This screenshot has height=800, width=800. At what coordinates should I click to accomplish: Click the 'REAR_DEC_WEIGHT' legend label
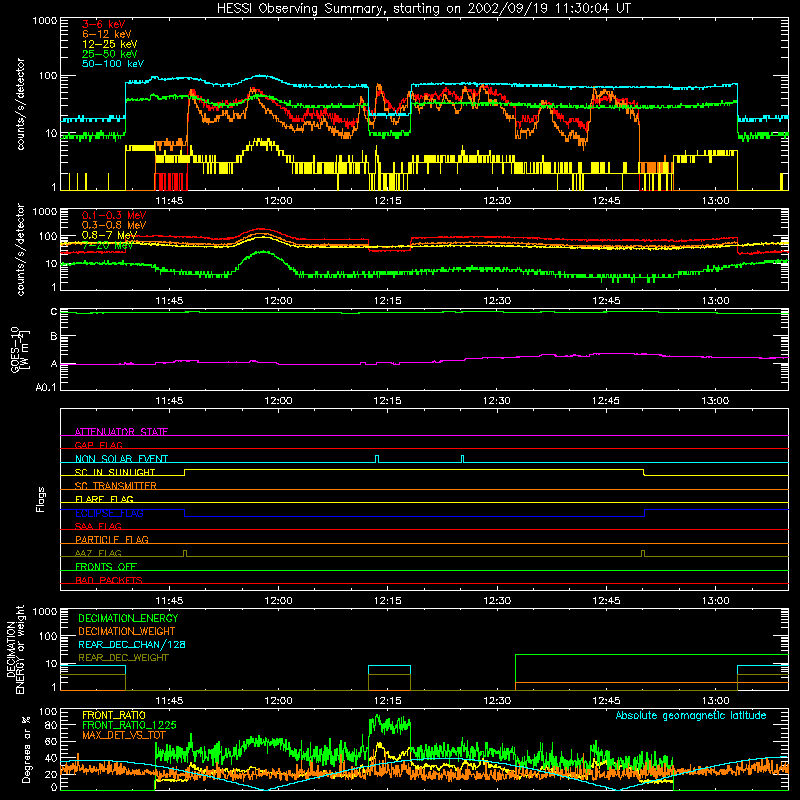[123, 658]
